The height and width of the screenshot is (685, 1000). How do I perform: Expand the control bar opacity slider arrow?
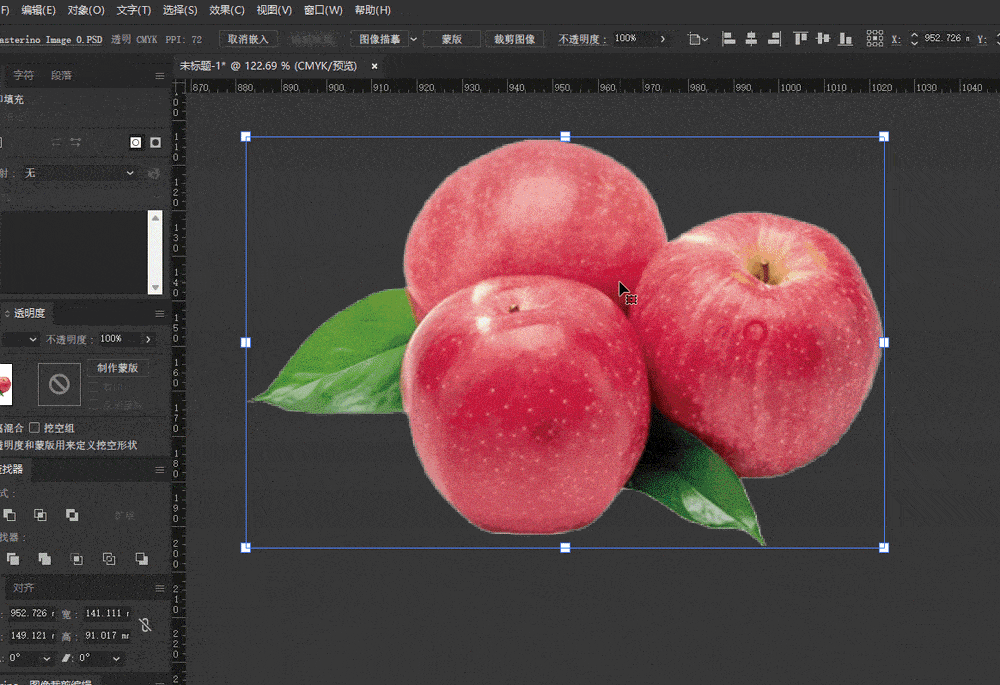point(663,39)
